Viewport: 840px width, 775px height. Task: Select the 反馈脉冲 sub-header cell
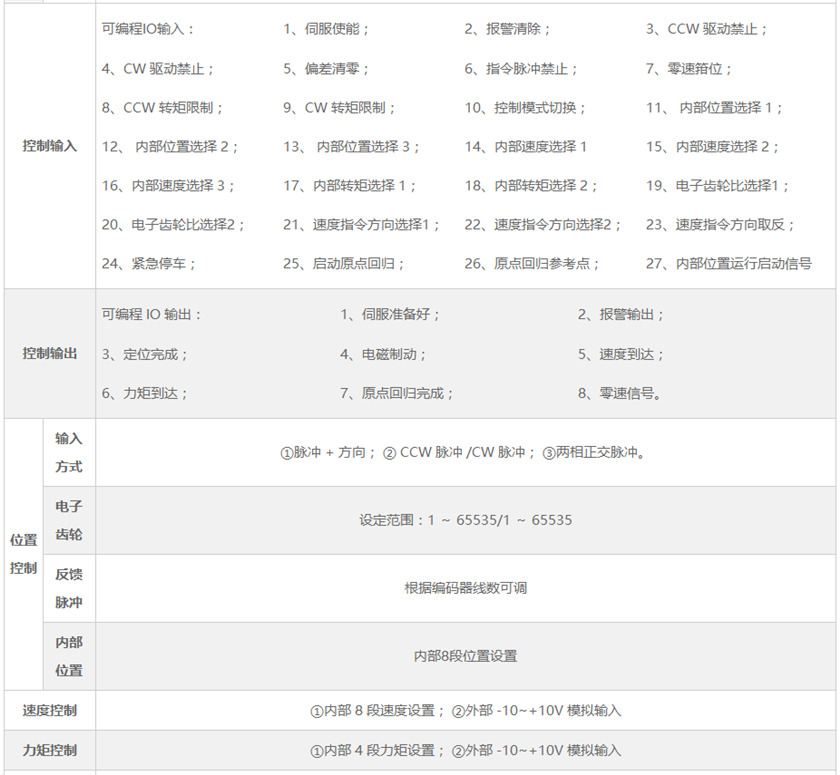pos(69,588)
